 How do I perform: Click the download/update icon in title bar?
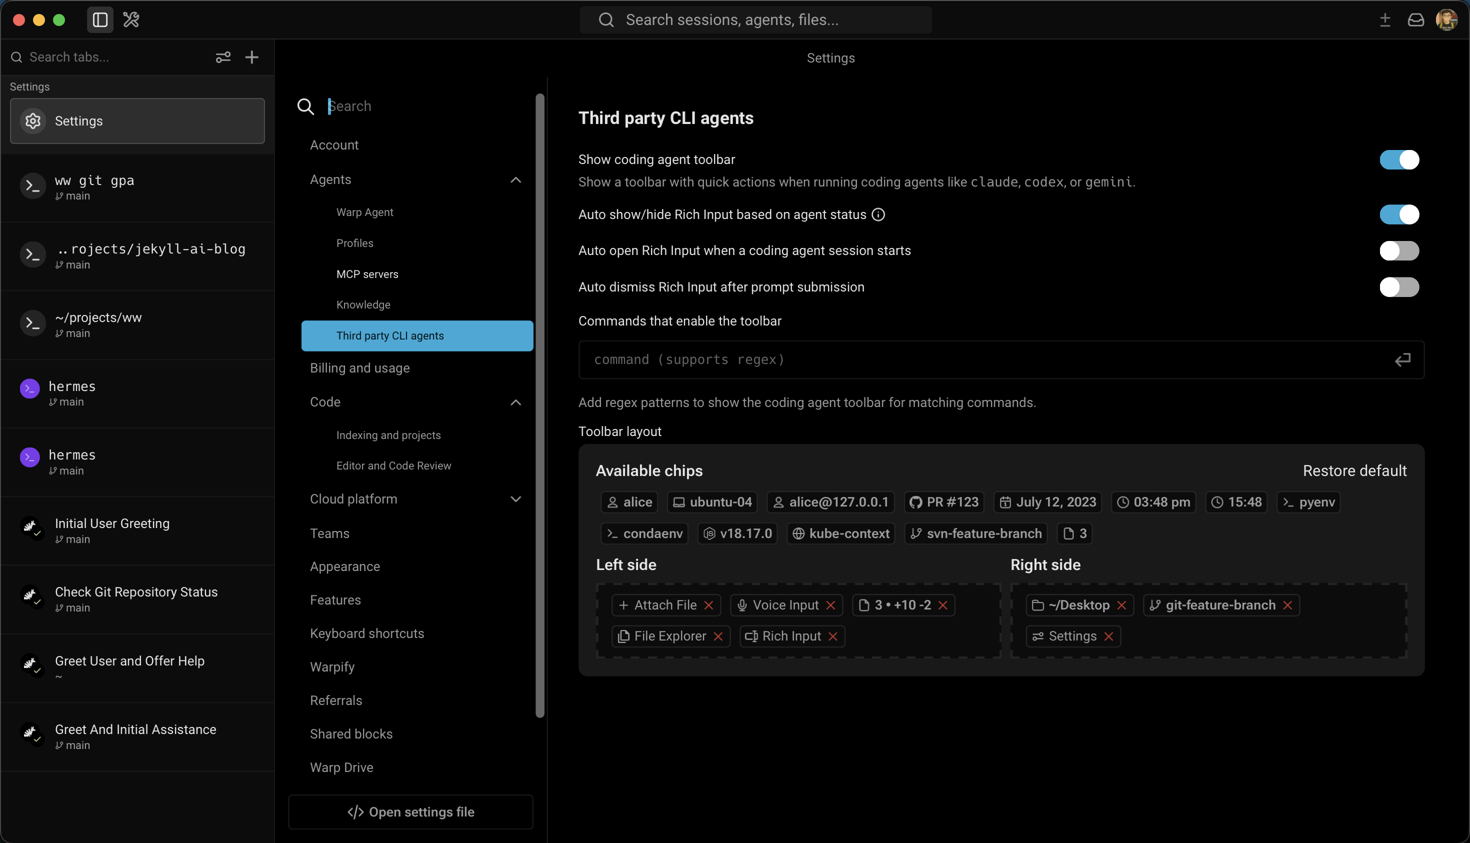pyautogui.click(x=1385, y=20)
